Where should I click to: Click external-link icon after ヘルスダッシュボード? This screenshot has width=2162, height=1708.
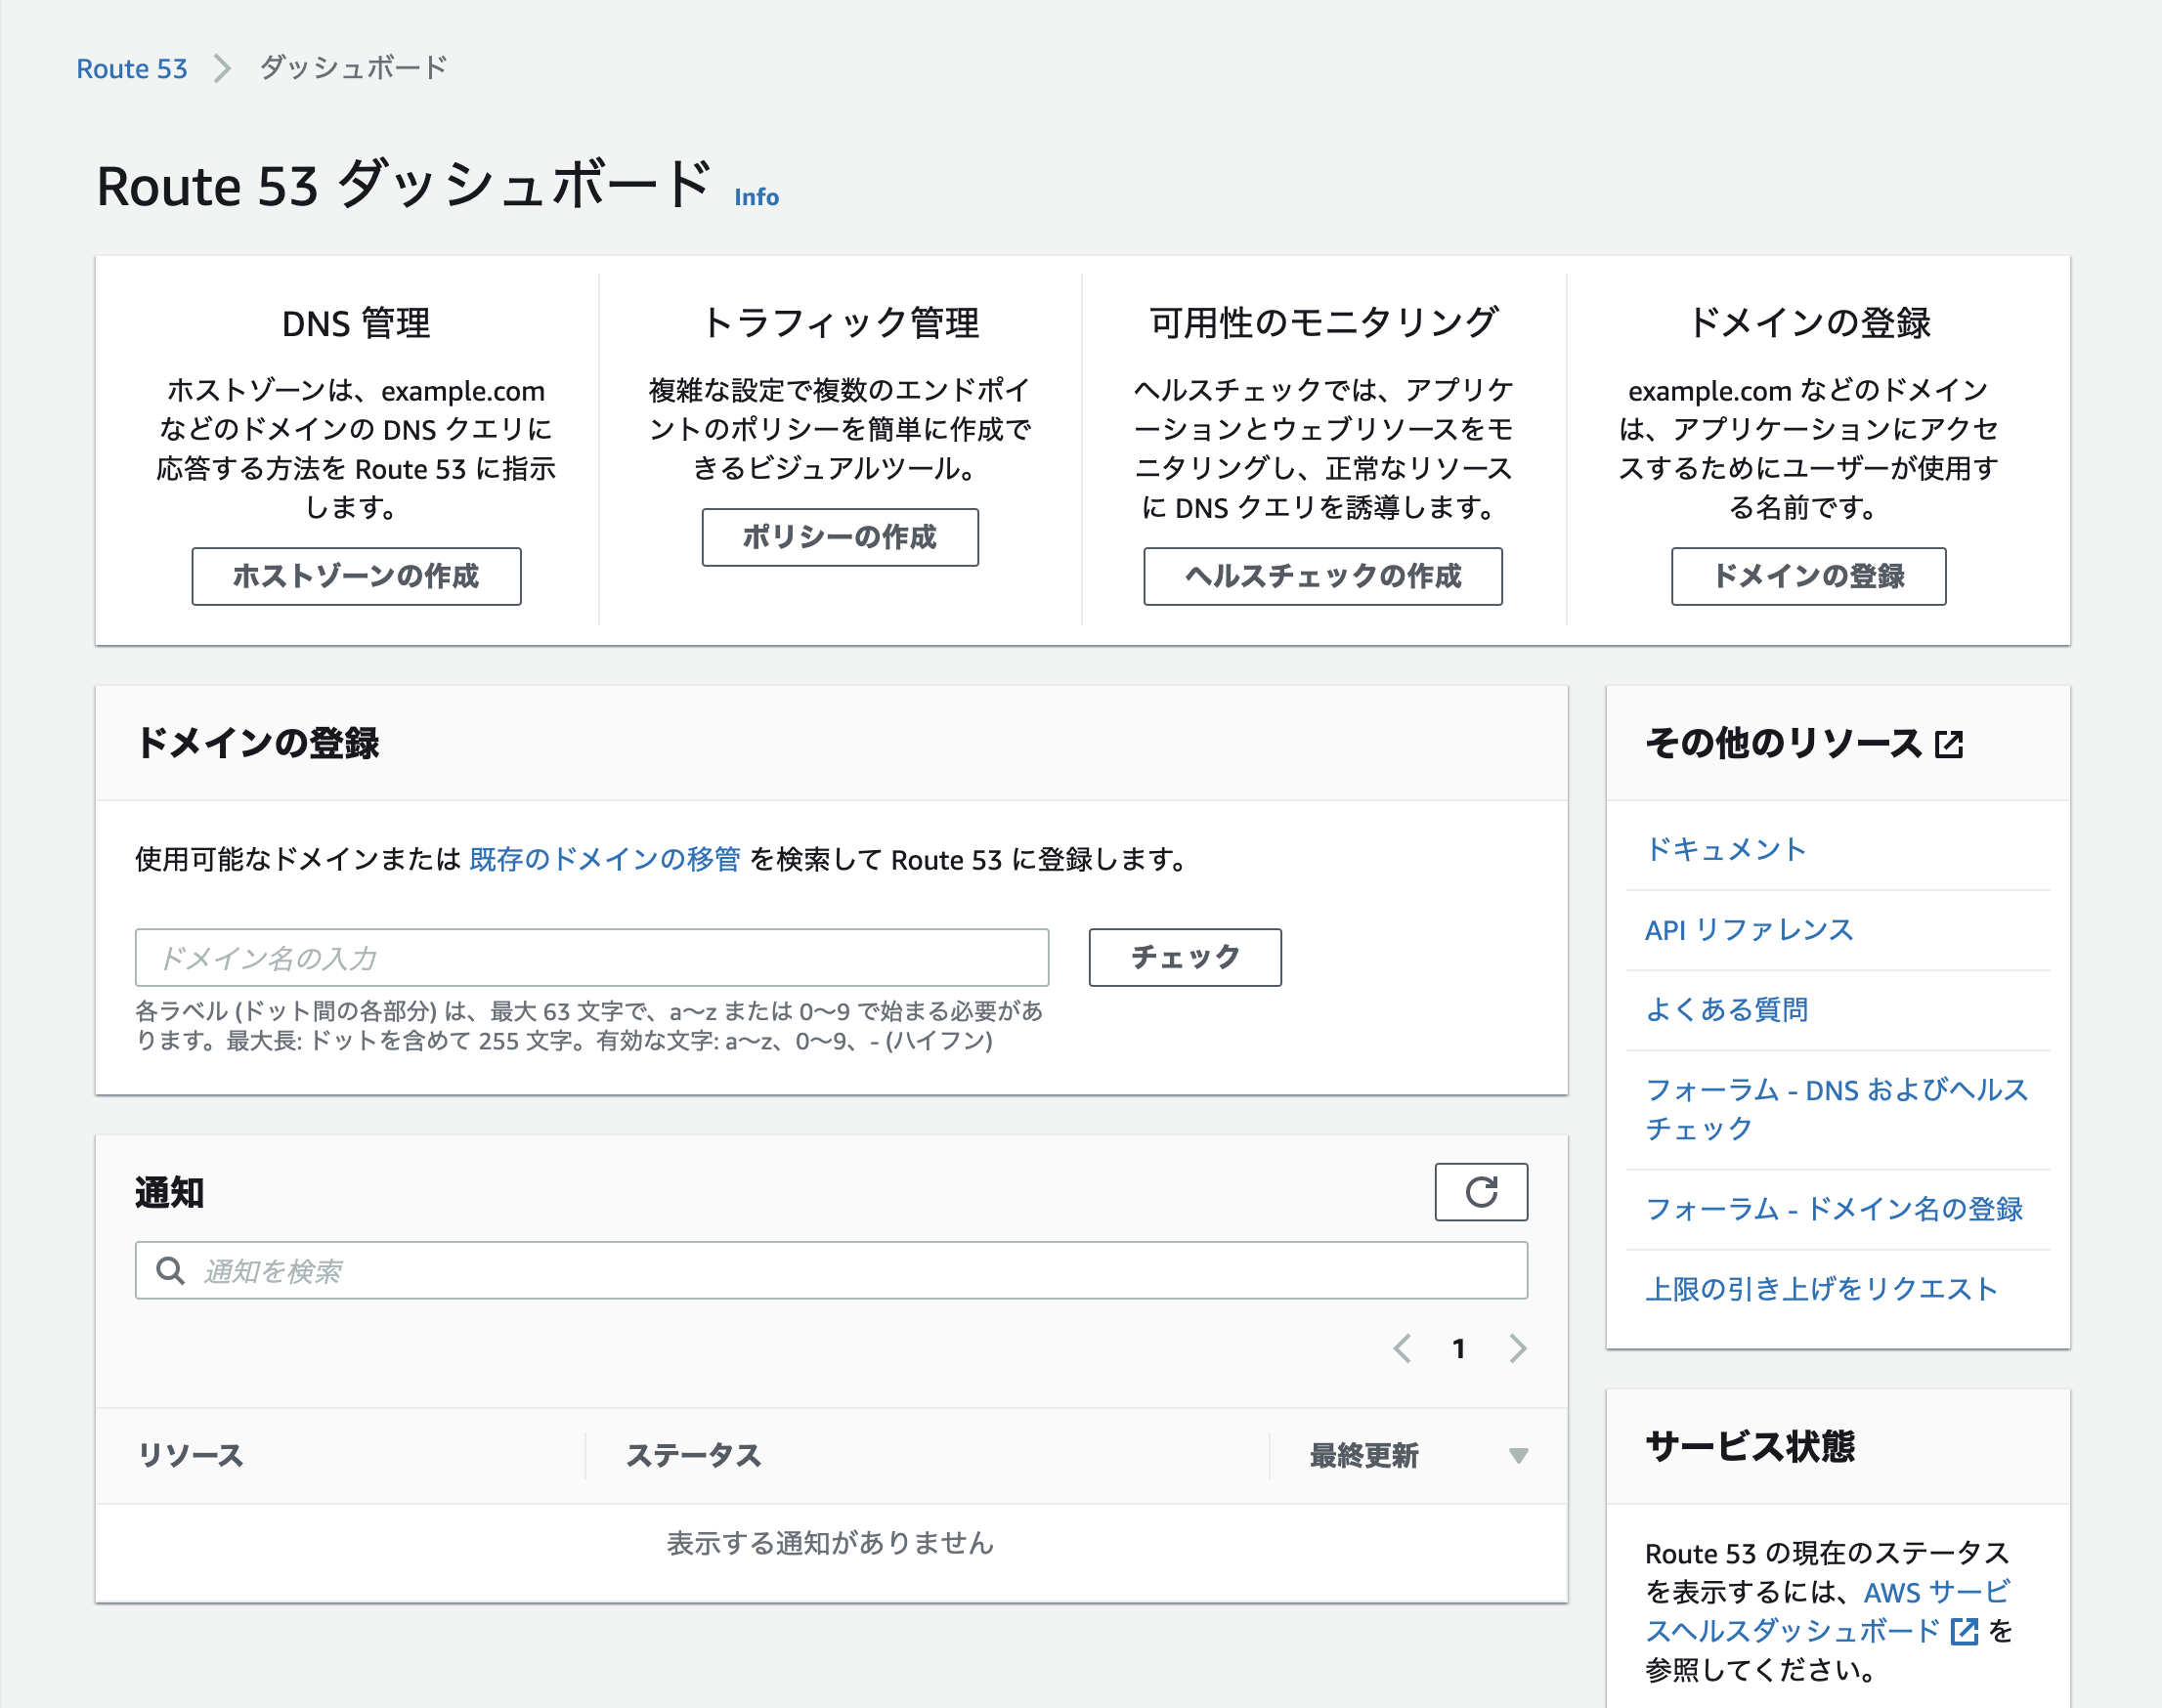click(1964, 1632)
